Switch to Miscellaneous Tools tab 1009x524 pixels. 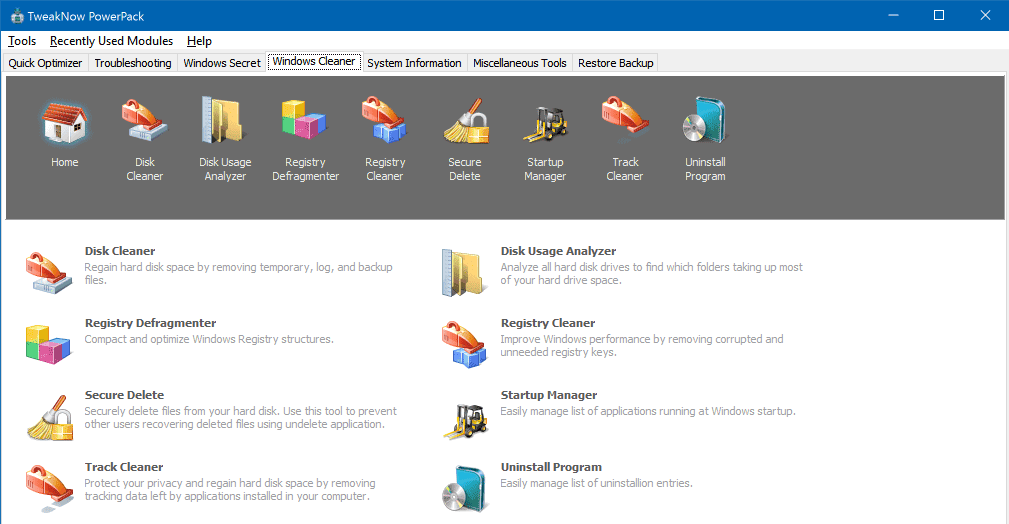click(x=519, y=63)
